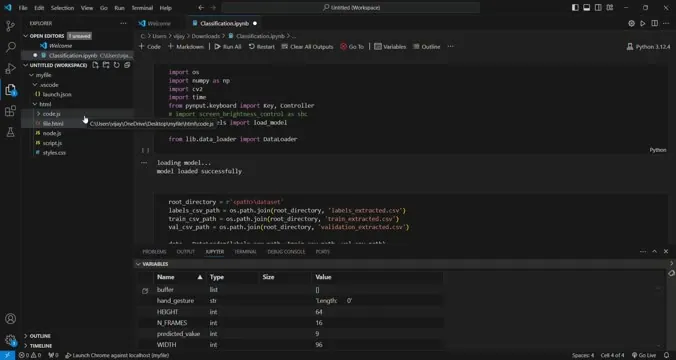Click the Customize Layout icon
The image size is (676, 360).
[x=610, y=8]
